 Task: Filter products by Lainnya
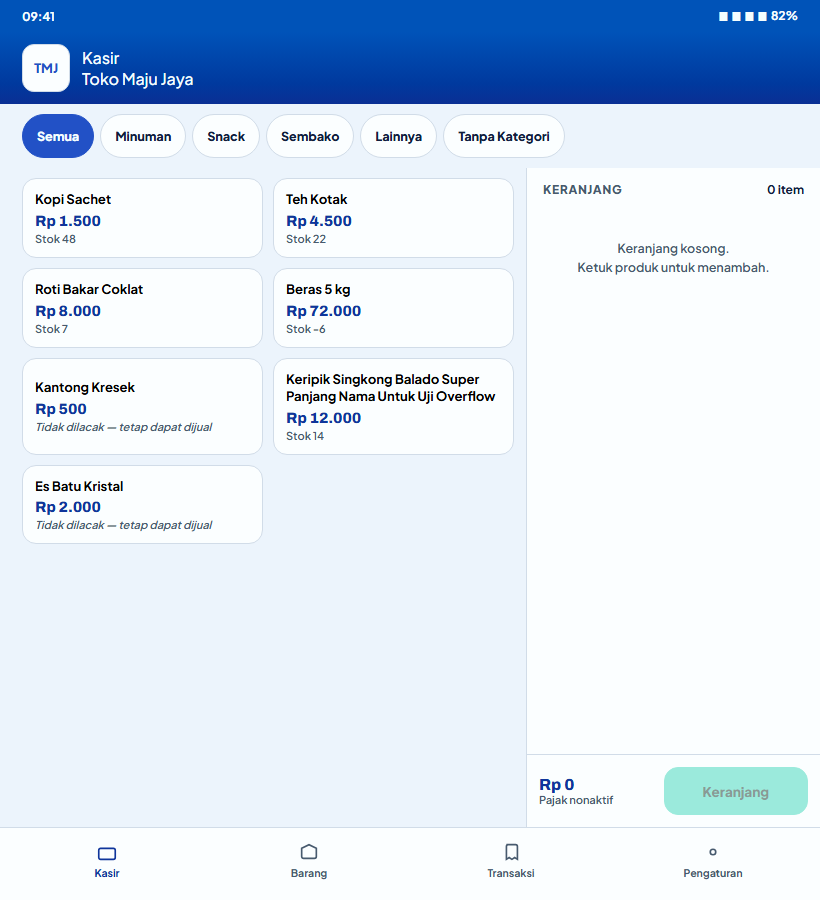398,136
